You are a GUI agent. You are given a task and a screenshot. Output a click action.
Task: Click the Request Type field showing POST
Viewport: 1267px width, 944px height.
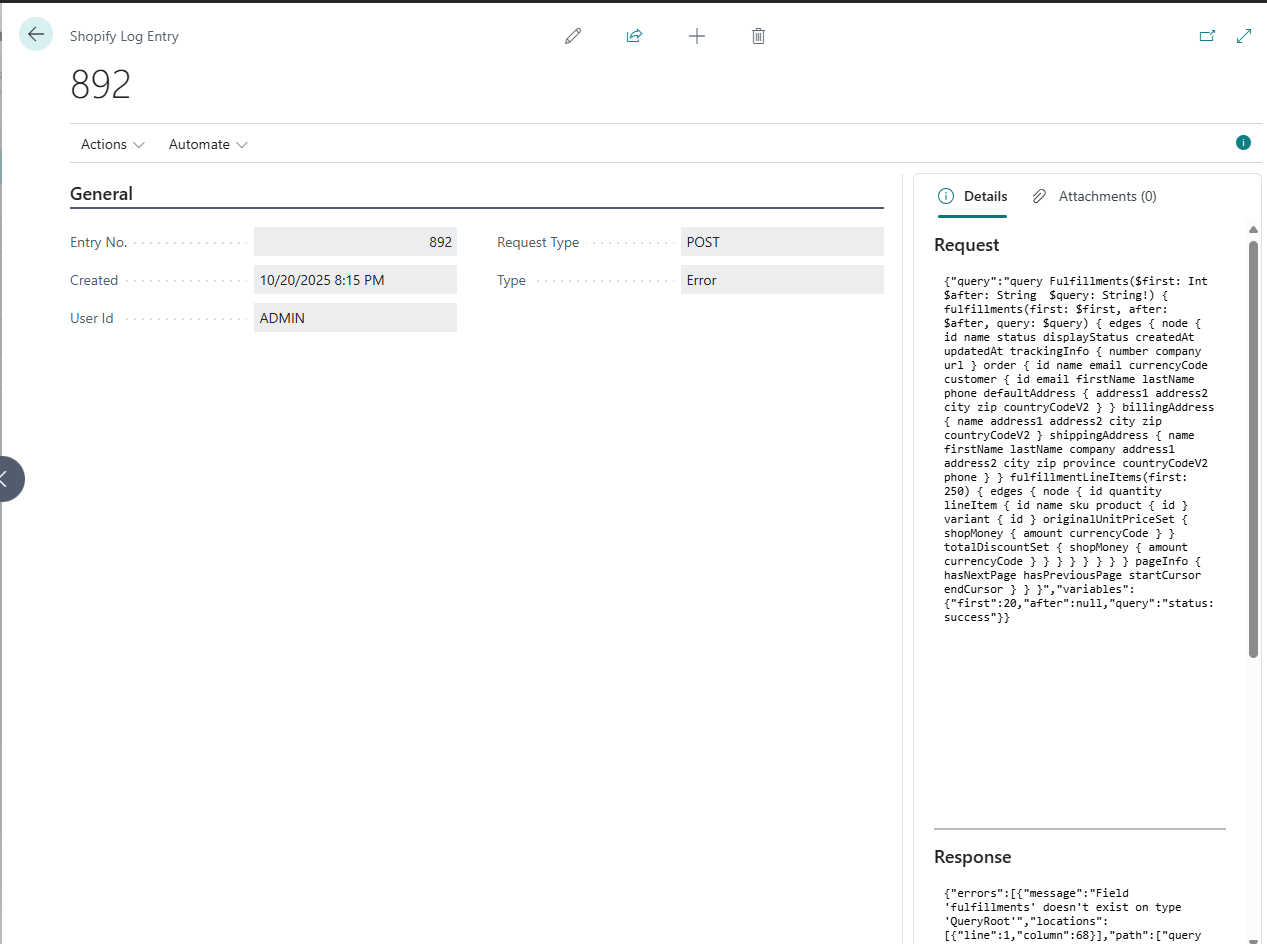coord(782,242)
